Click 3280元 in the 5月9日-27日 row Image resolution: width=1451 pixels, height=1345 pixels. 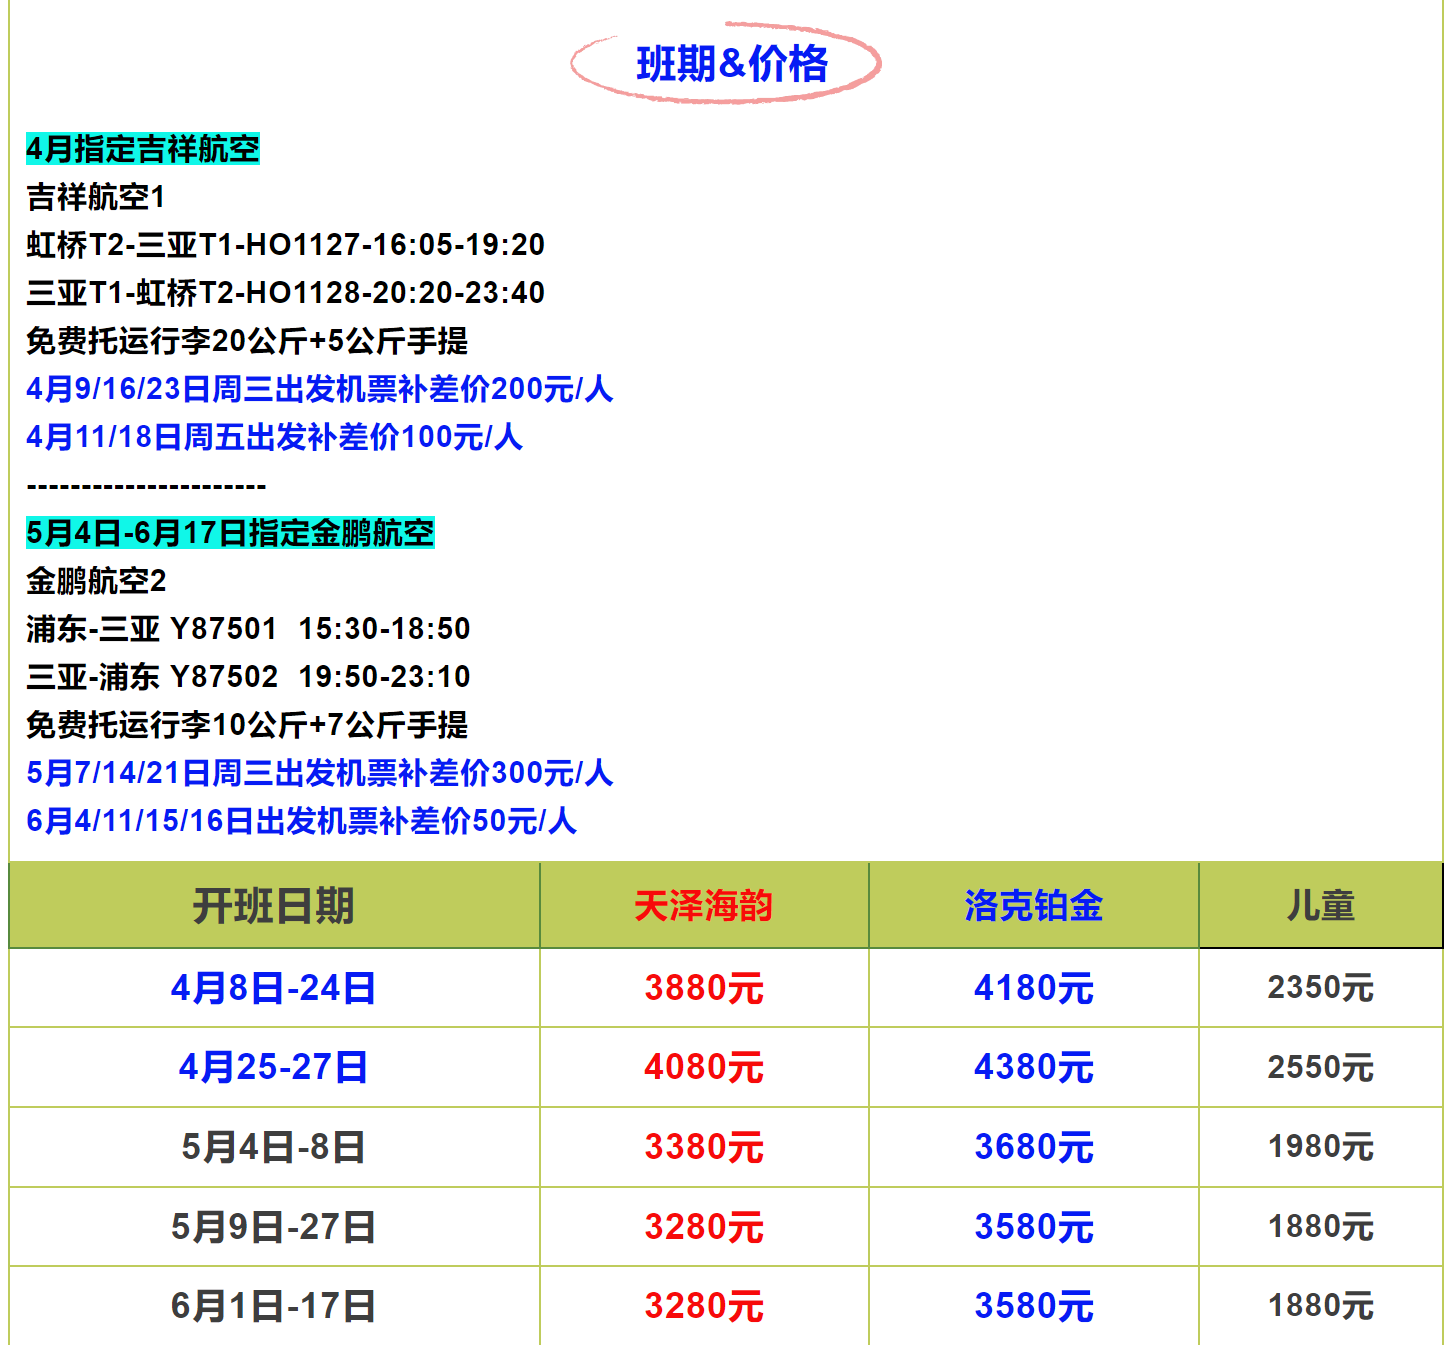click(704, 1227)
